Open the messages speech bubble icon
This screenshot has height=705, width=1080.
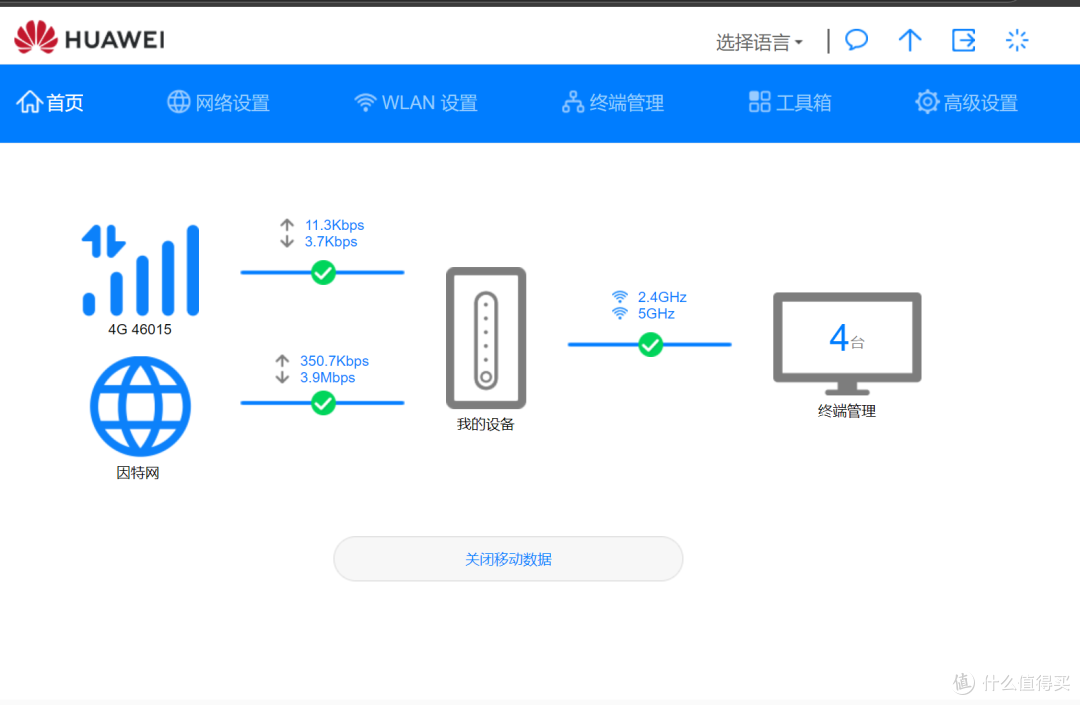pyautogui.click(x=856, y=40)
